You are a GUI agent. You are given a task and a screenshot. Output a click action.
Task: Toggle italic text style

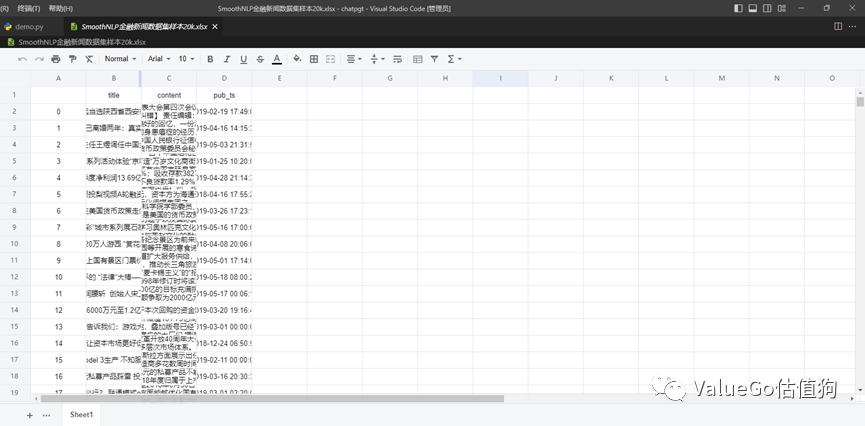coord(227,59)
